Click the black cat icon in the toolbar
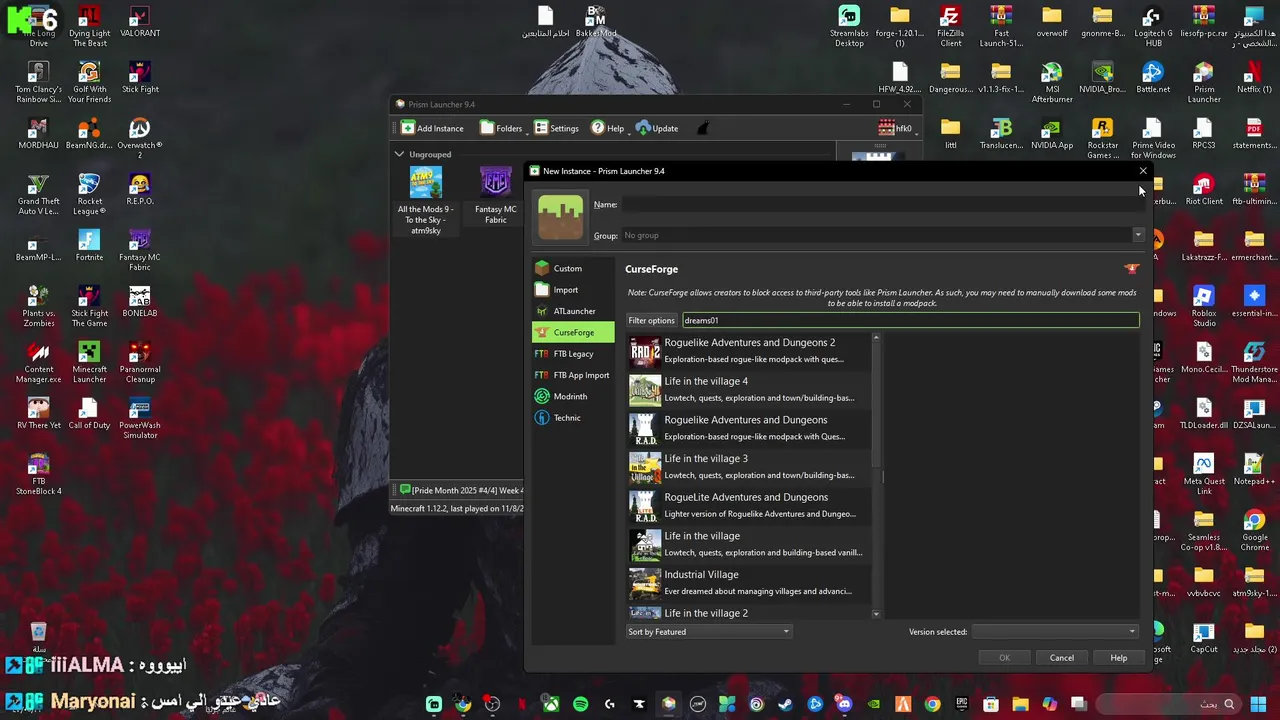 (703, 128)
